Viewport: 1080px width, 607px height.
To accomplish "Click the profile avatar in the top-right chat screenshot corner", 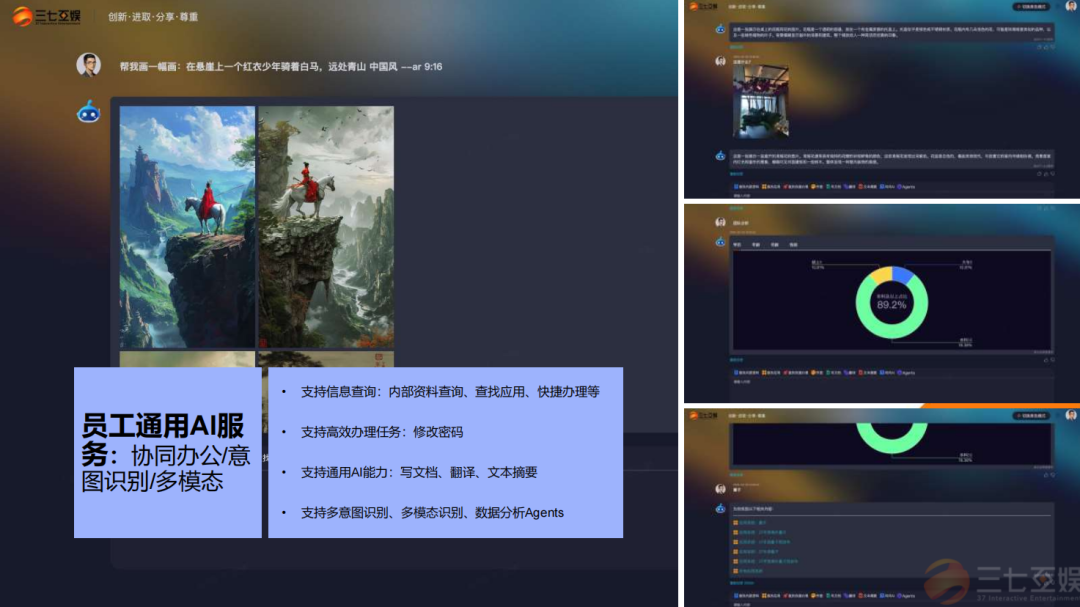I will (1070, 6).
